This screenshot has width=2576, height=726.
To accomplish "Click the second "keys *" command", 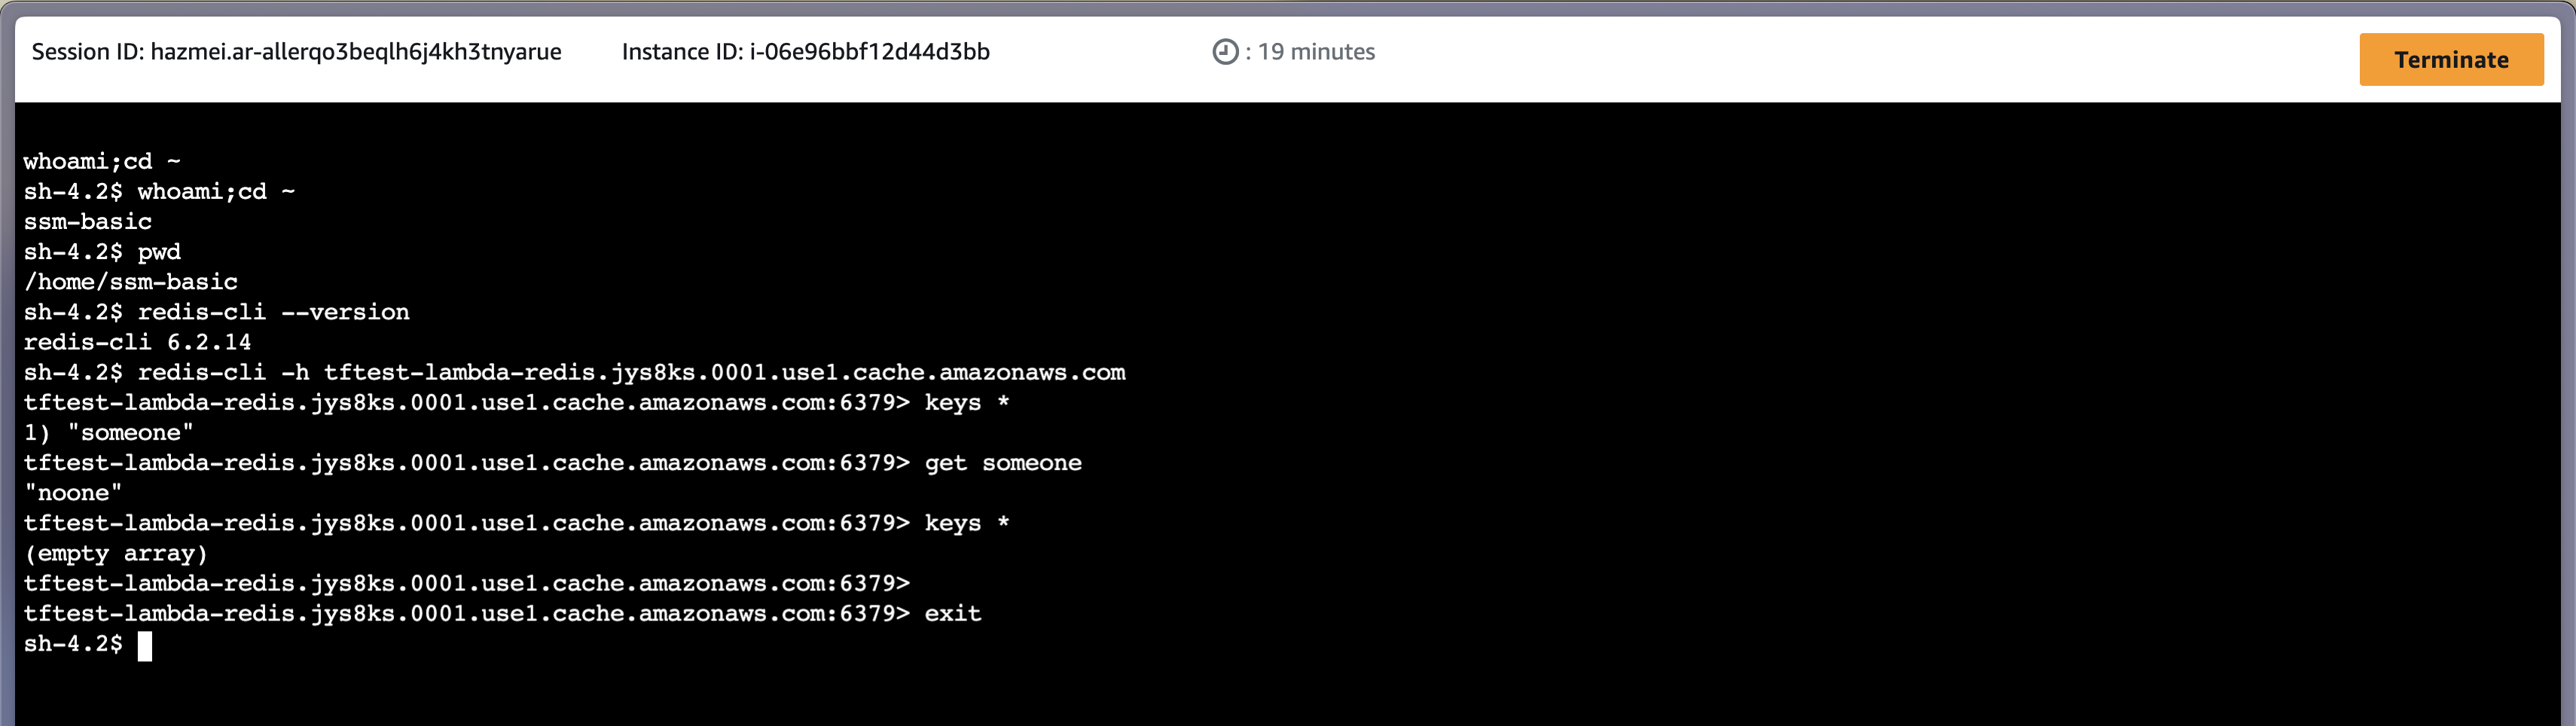I will coord(966,523).
